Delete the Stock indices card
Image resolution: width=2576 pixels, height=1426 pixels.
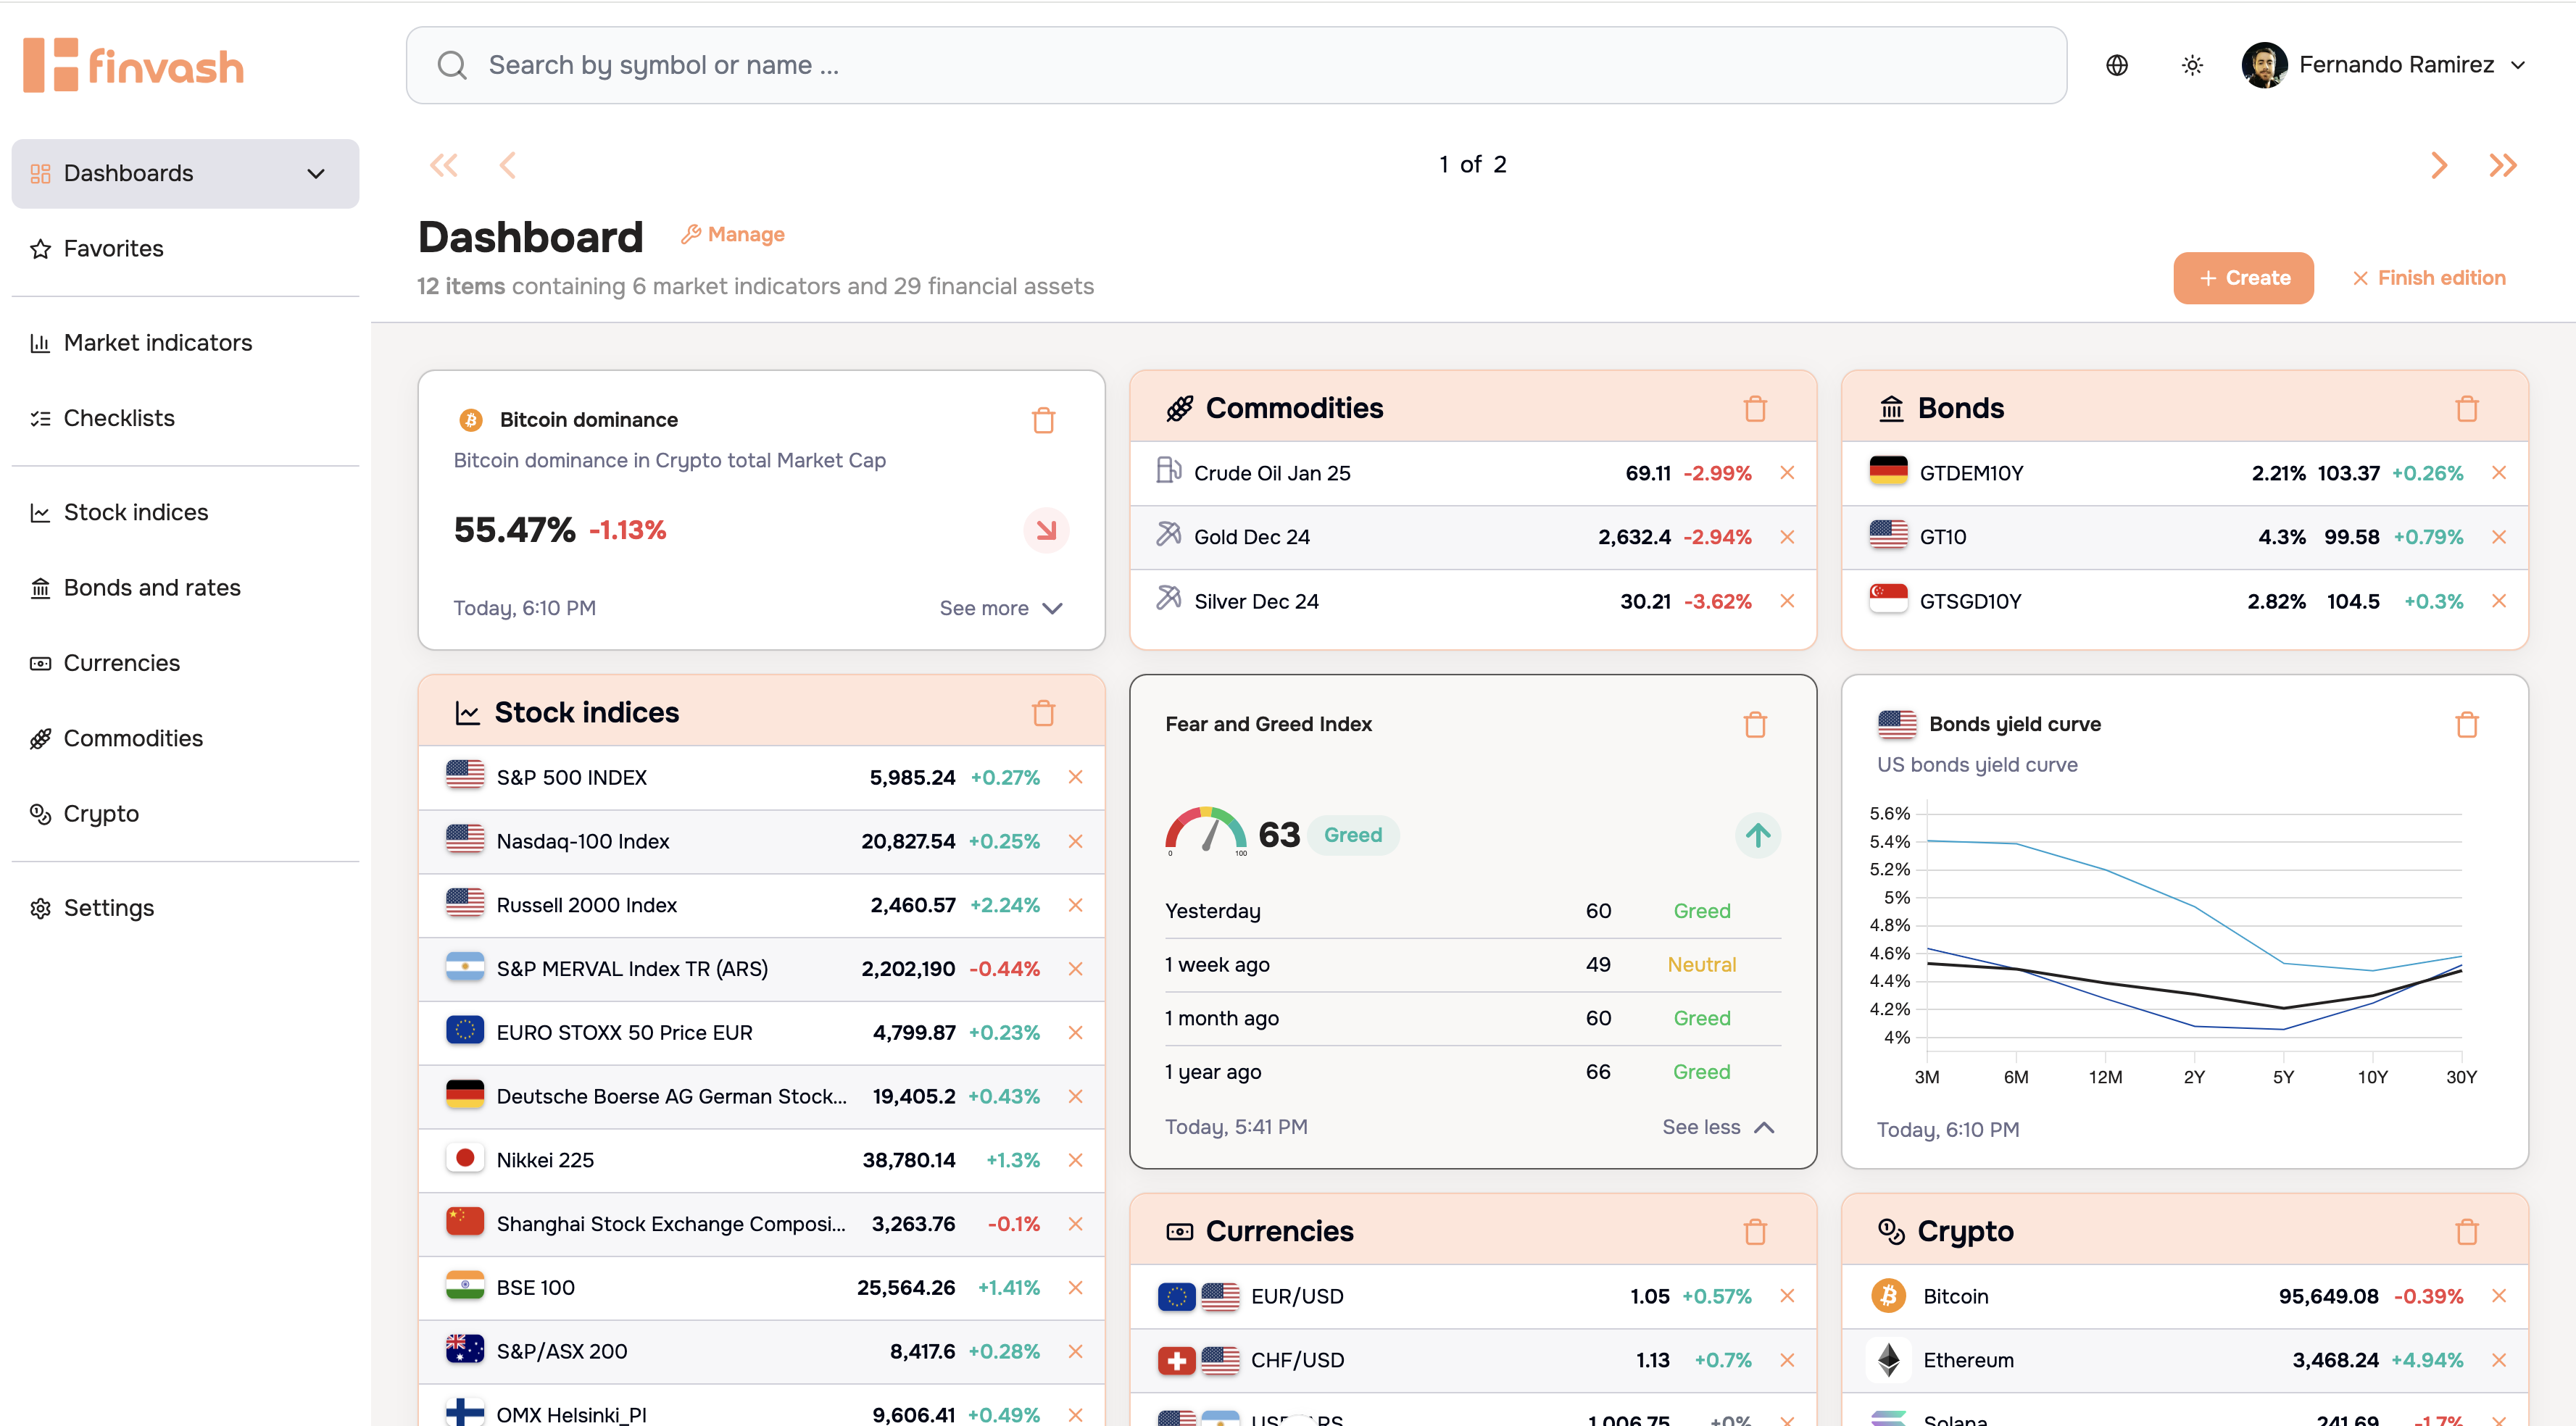[x=1043, y=713]
